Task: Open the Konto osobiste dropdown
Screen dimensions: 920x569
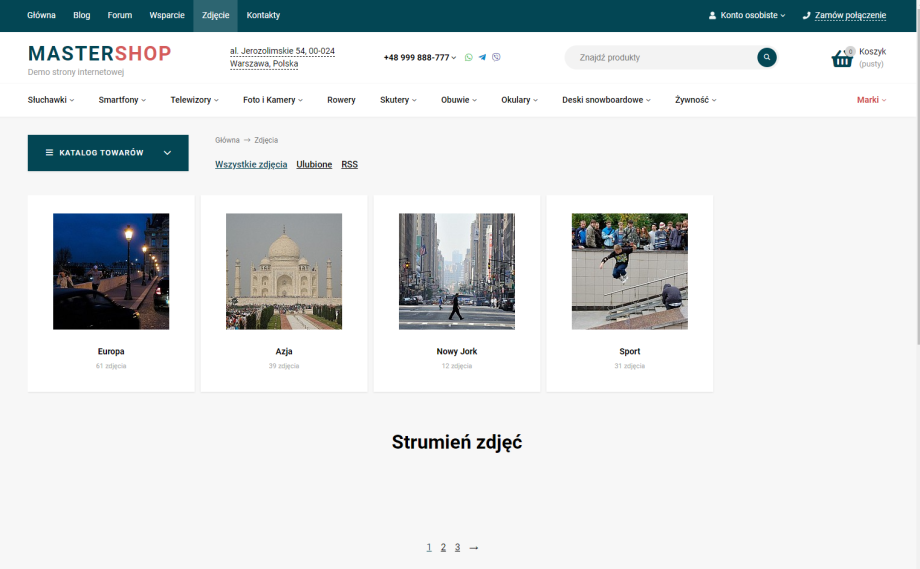Action: [x=747, y=16]
